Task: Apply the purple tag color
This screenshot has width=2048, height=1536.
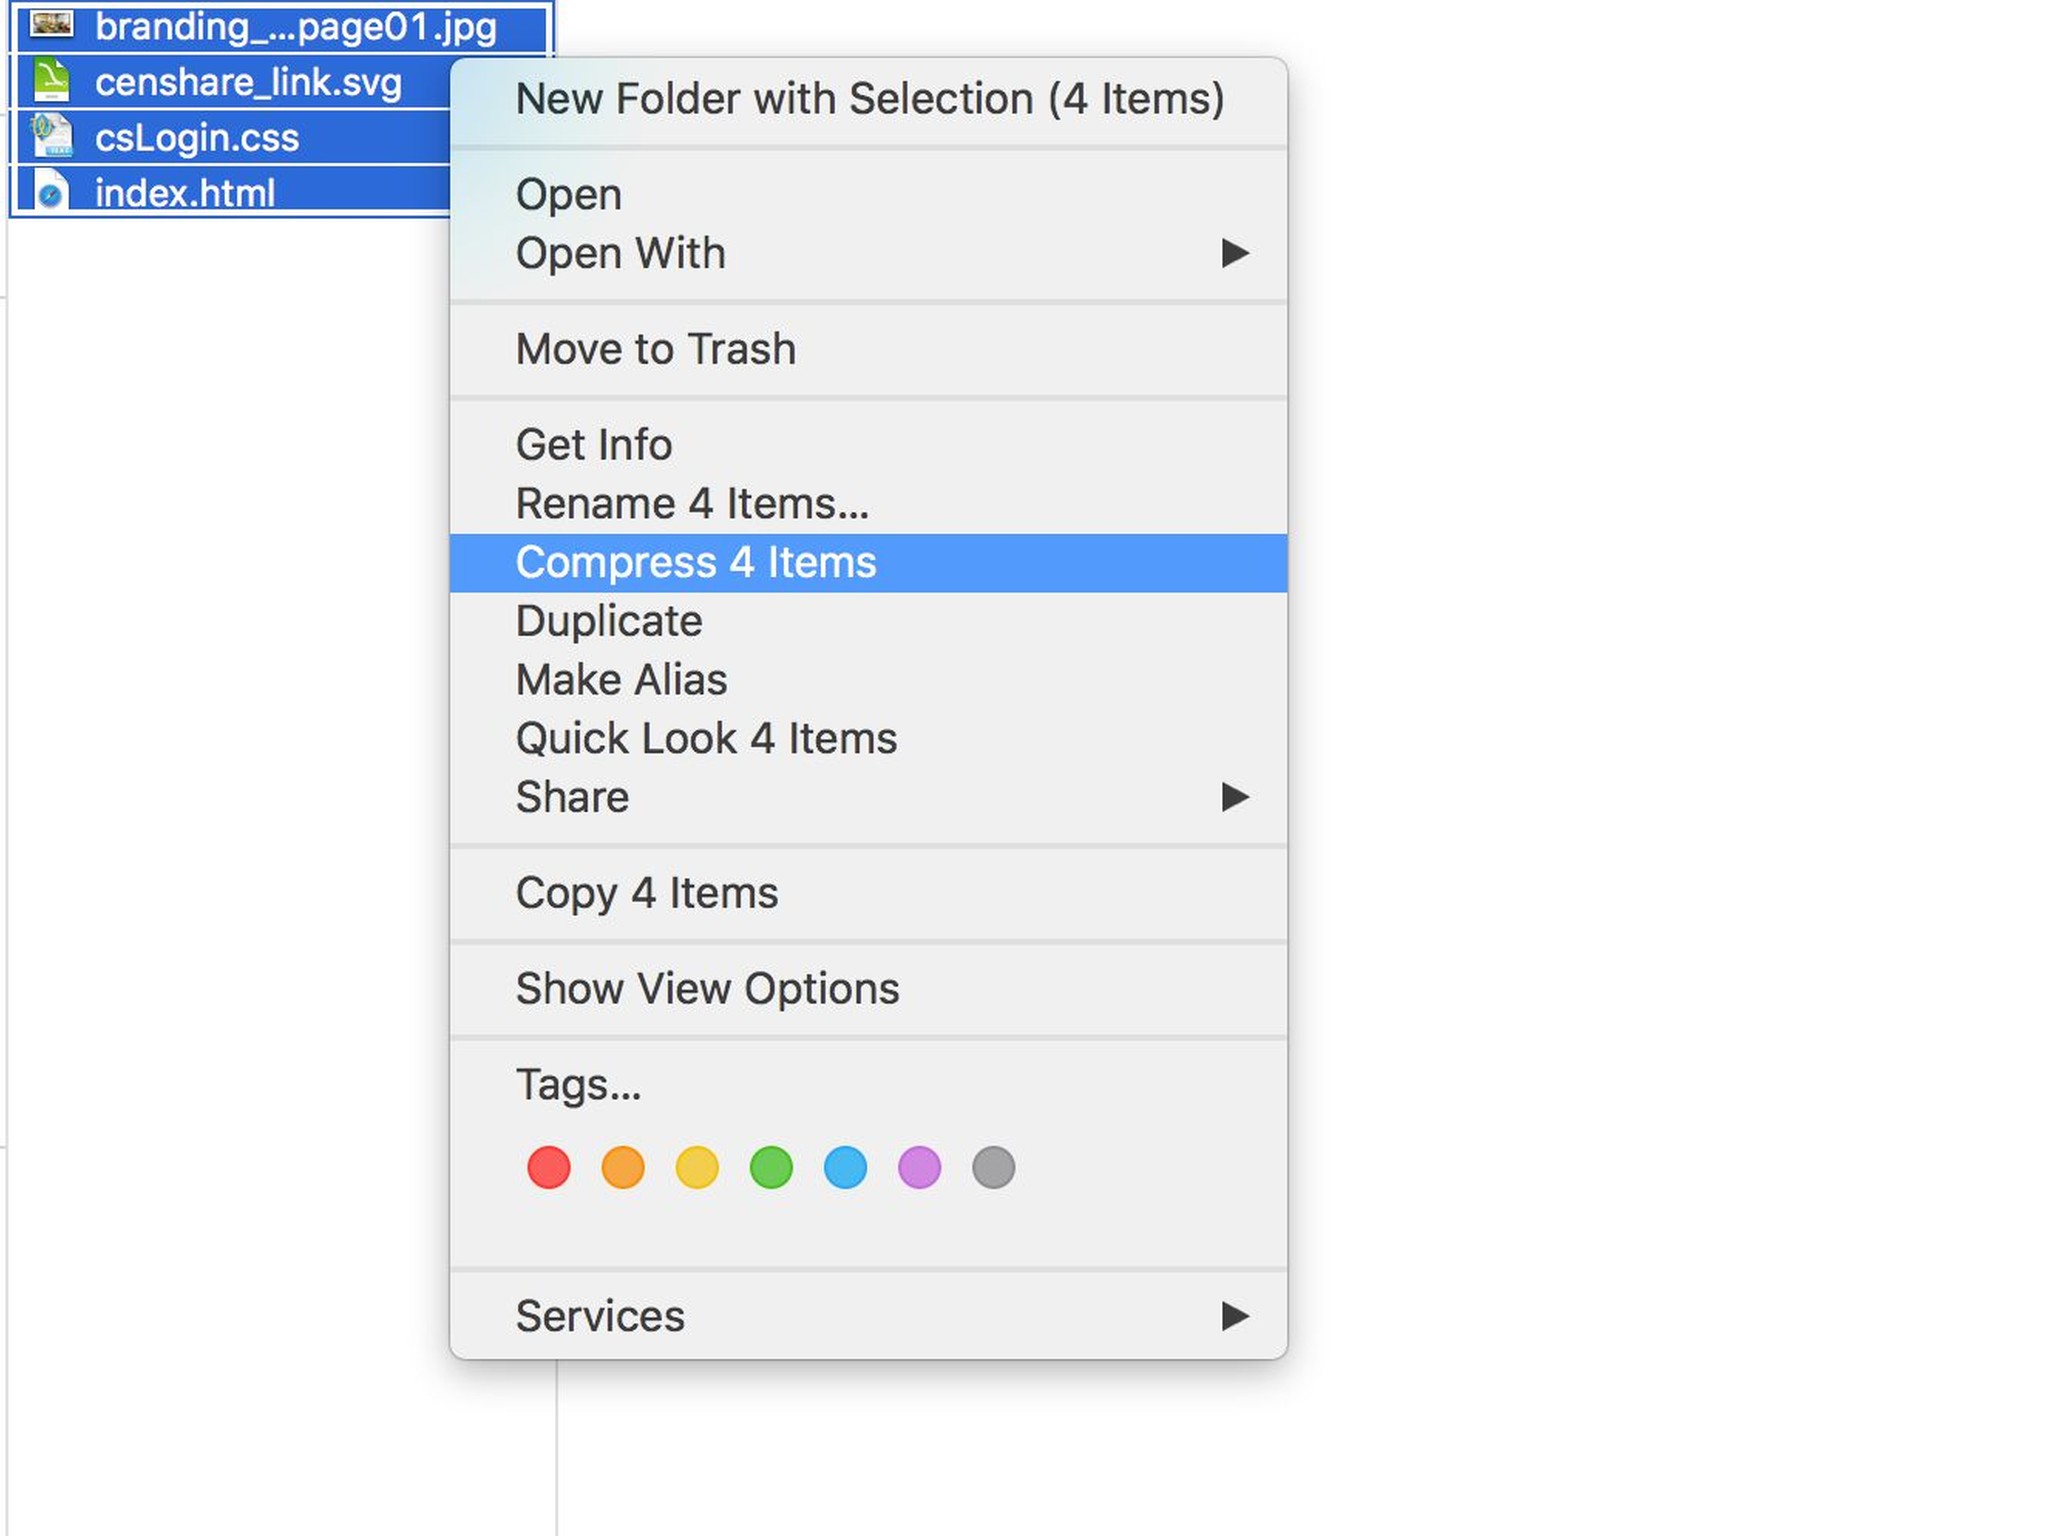Action: click(x=919, y=1167)
